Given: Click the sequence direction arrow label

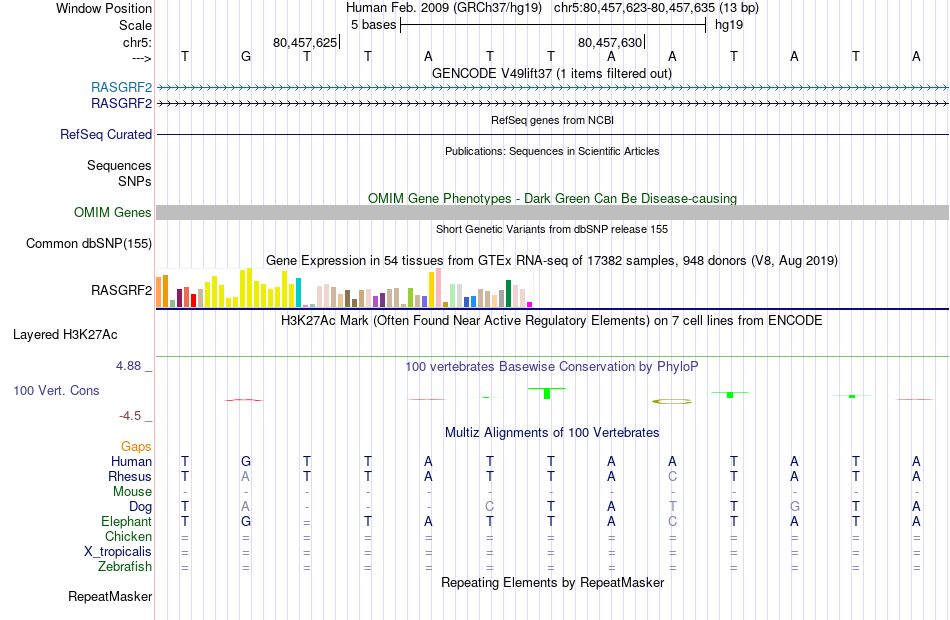Looking at the screenshot, I should point(141,58).
